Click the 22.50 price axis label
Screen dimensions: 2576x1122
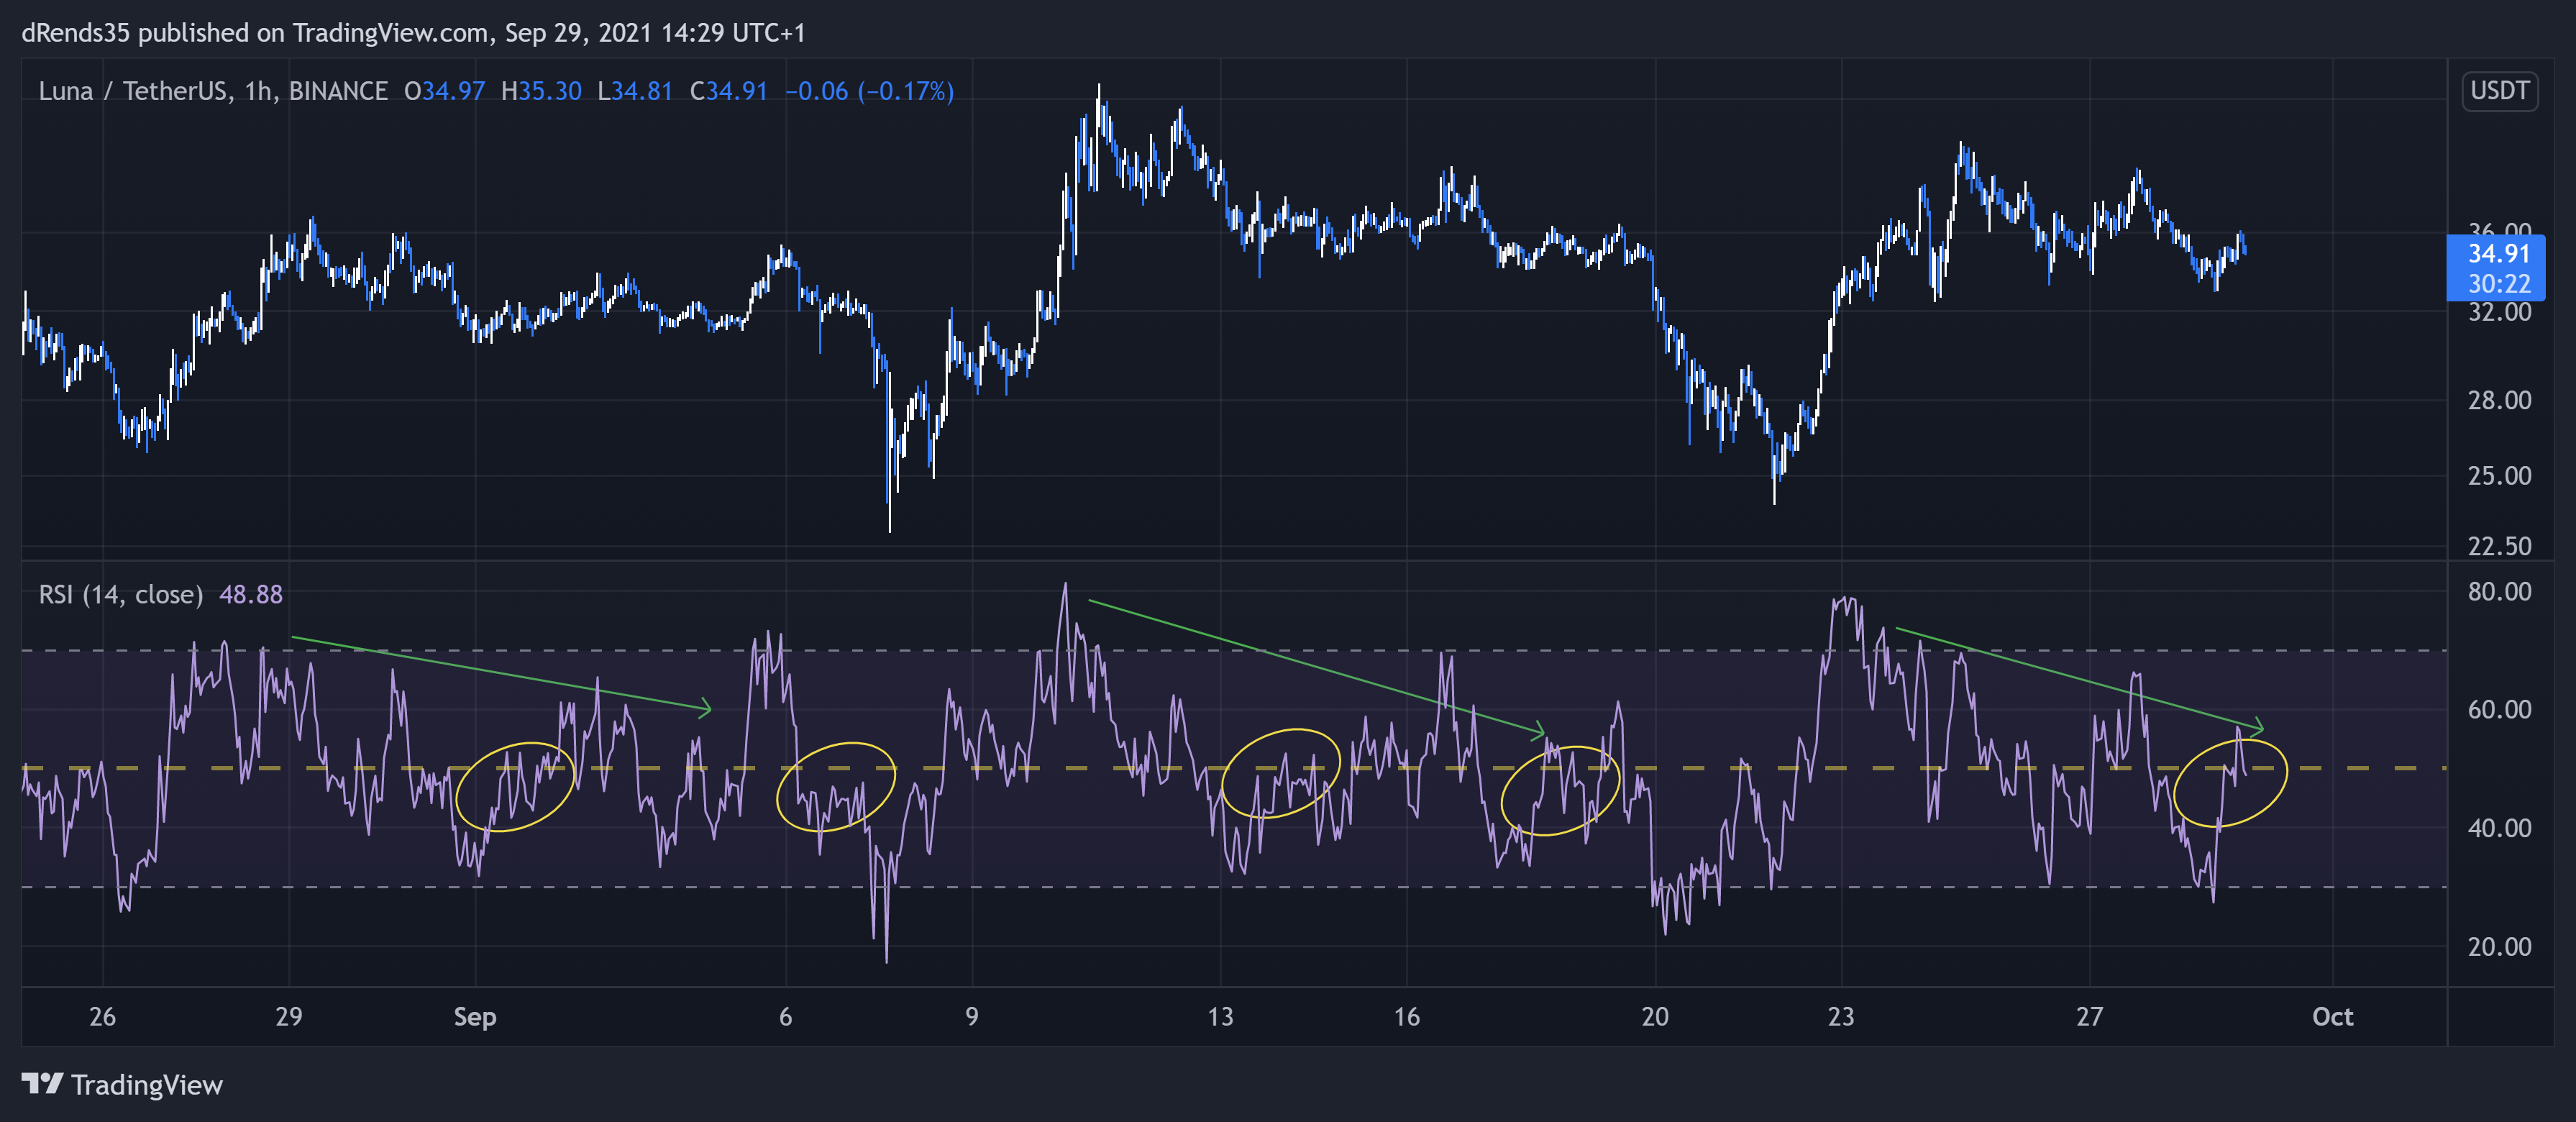pyautogui.click(x=2499, y=546)
